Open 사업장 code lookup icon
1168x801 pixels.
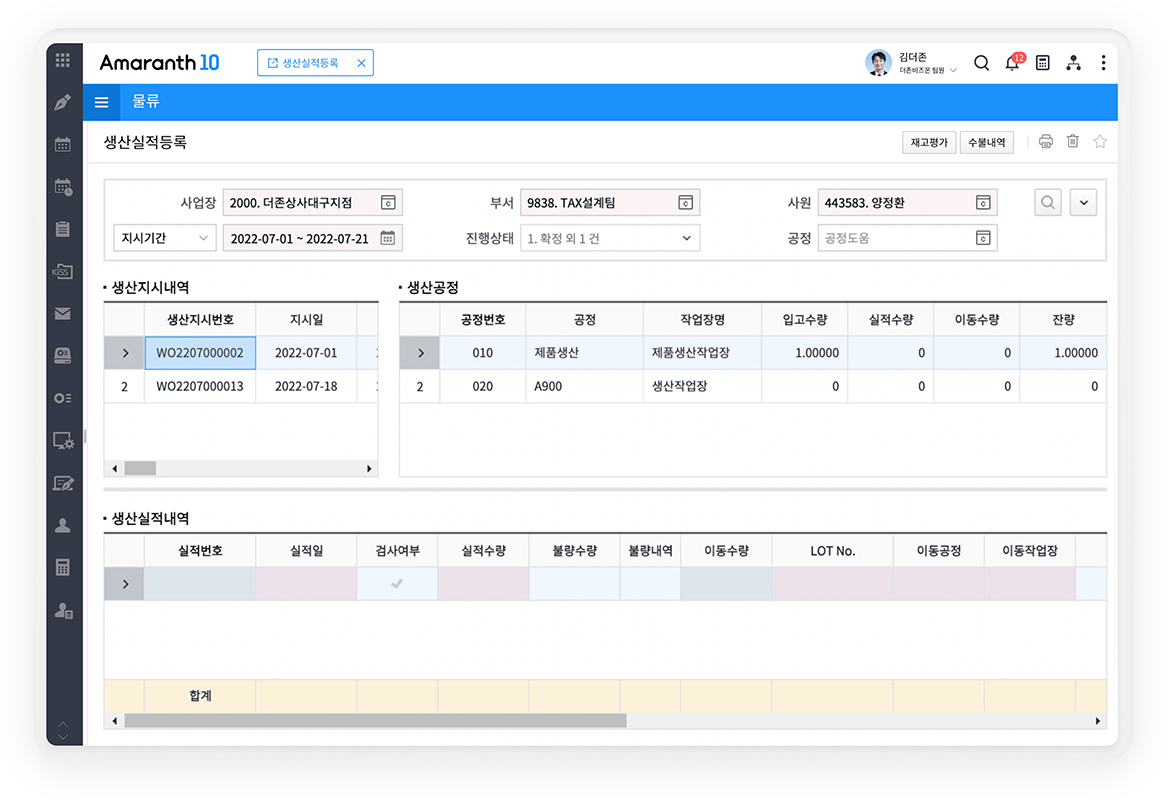(x=388, y=203)
